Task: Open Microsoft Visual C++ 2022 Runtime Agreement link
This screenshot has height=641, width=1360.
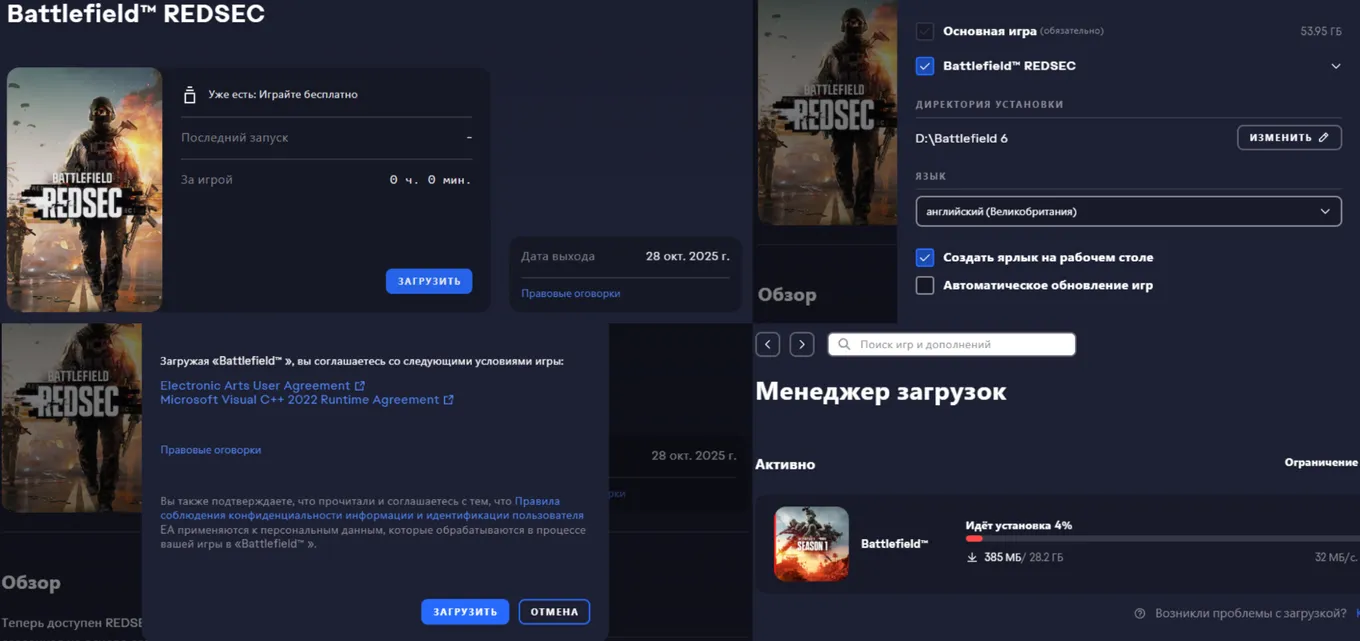Action: click(307, 399)
